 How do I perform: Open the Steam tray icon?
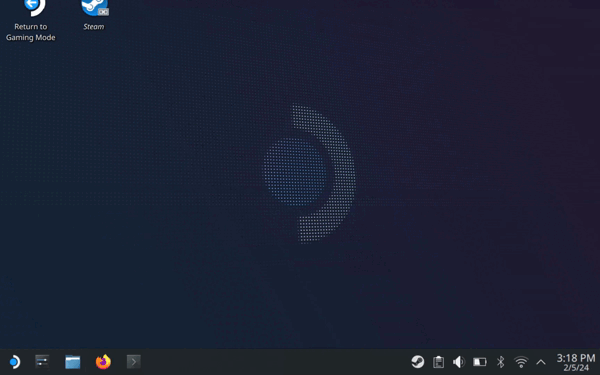point(418,362)
